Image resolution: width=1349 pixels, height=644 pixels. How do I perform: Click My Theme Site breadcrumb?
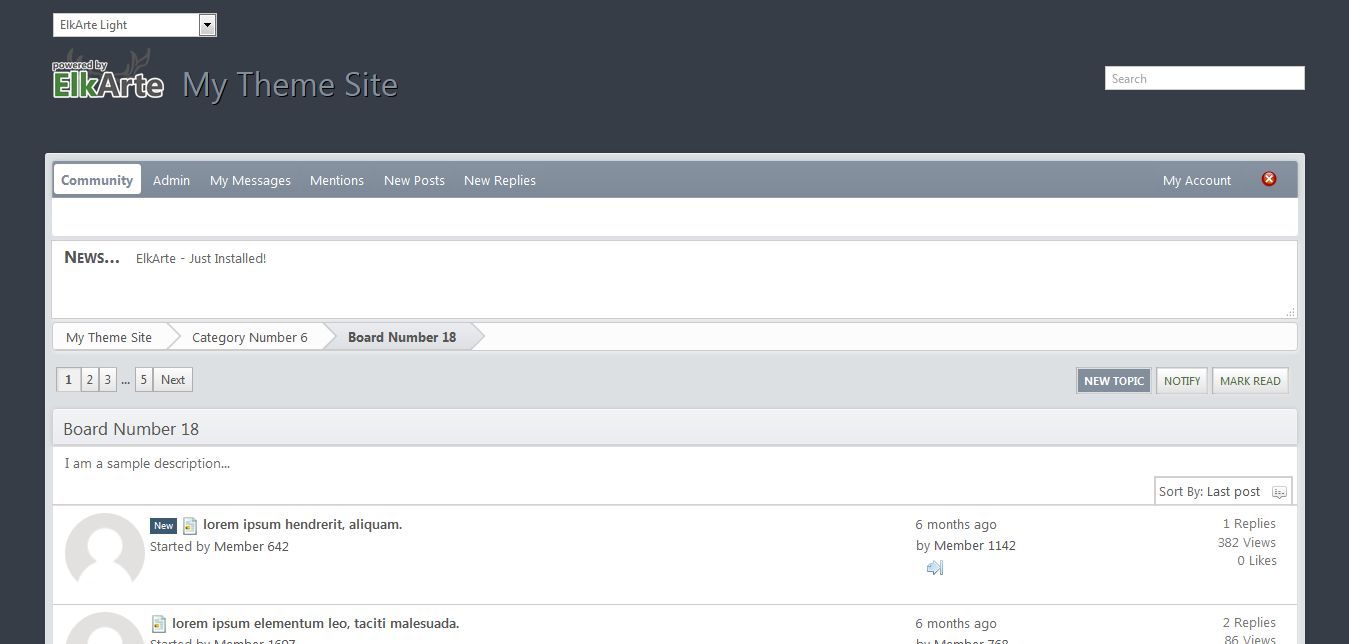click(x=109, y=337)
